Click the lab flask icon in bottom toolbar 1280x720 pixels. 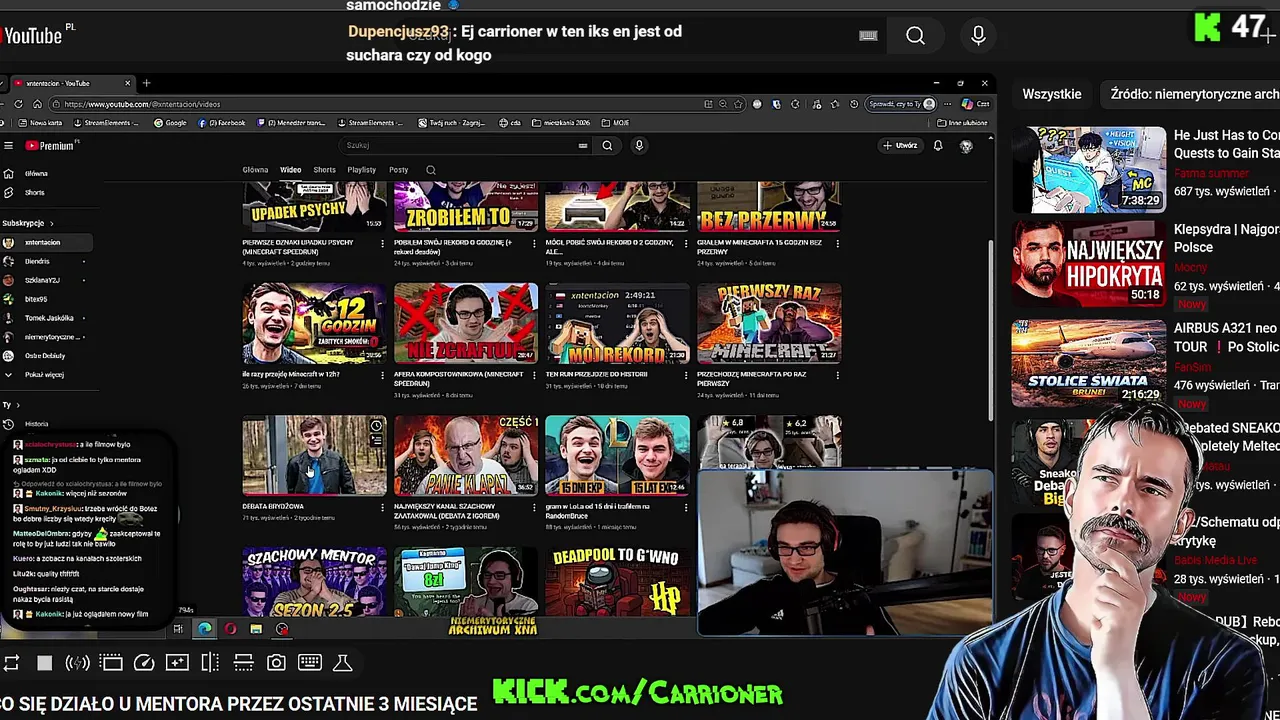tap(342, 663)
